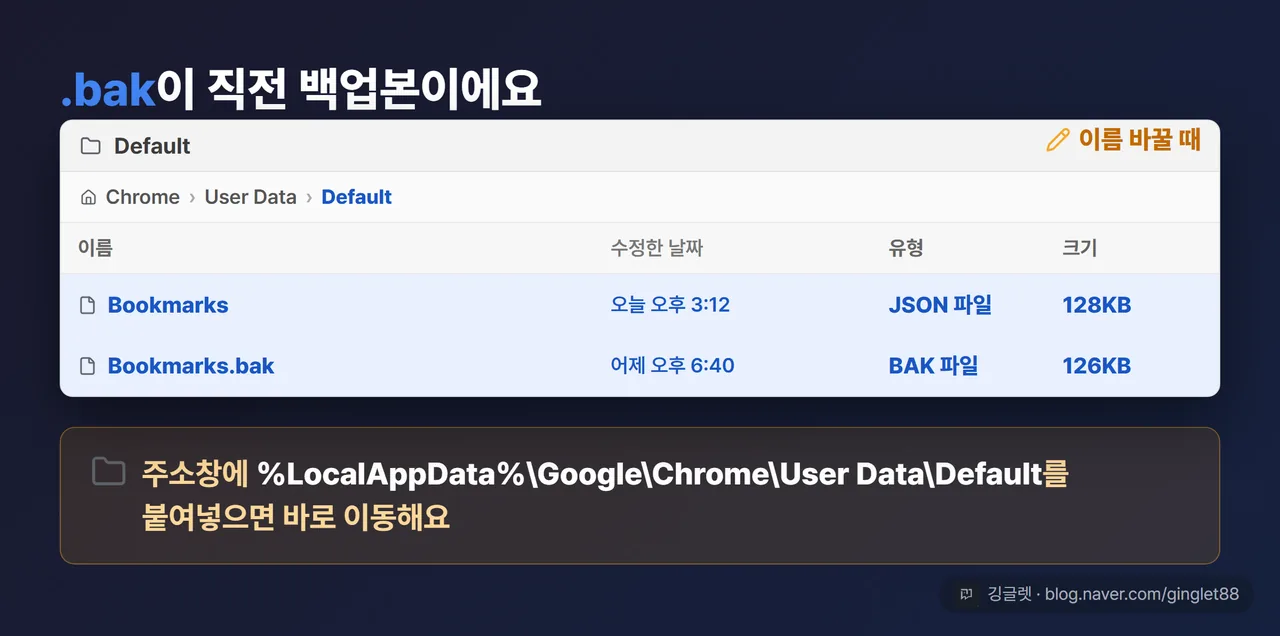Click the small icon before 깅글렛 in the footer
This screenshot has height=636, width=1280.
pos(966,594)
